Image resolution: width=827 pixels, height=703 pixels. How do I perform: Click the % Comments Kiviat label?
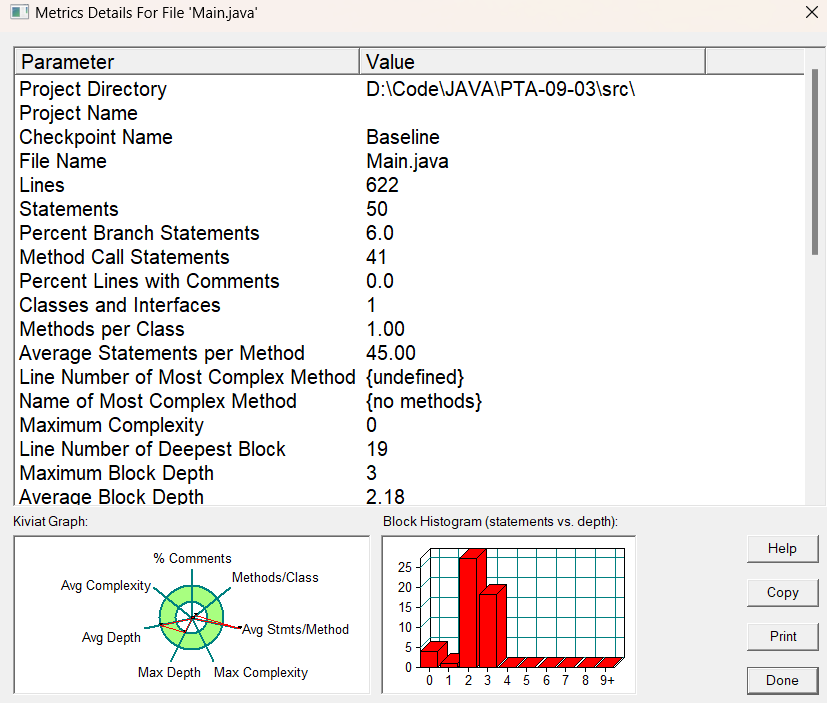193,558
